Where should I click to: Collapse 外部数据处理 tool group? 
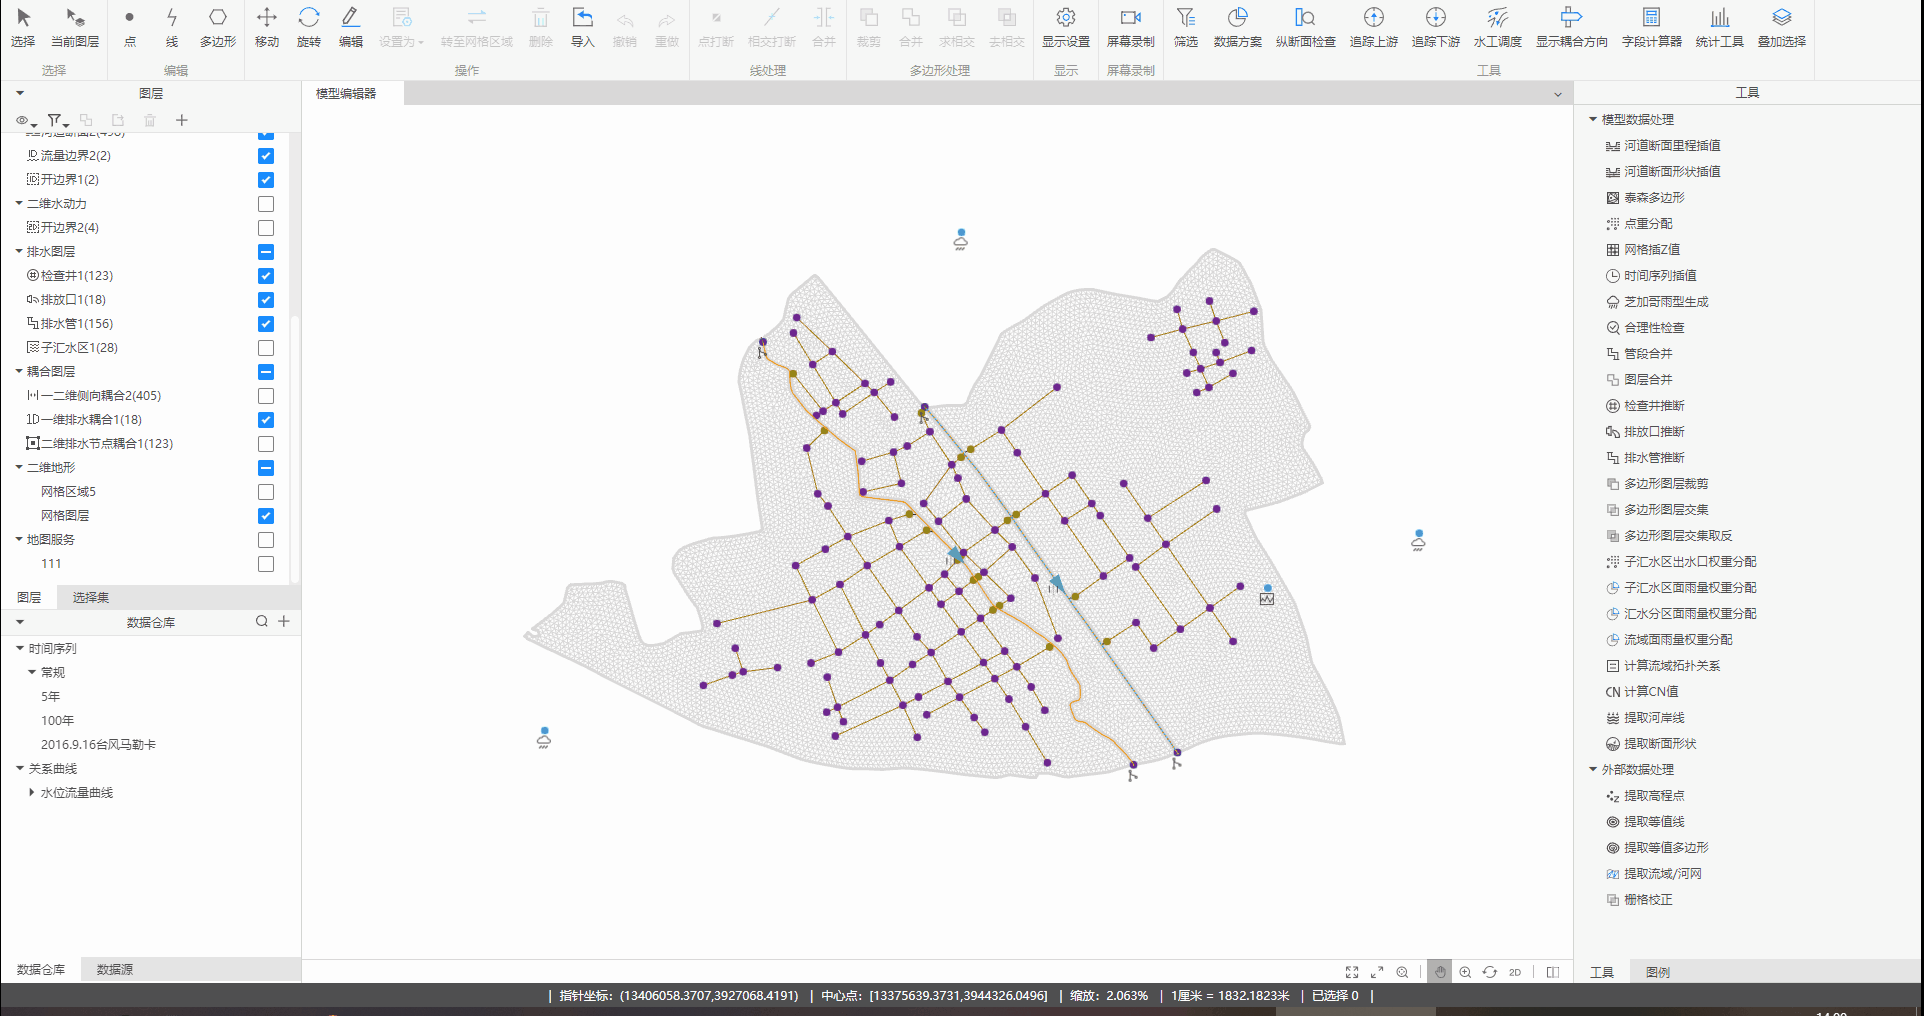[1593, 769]
